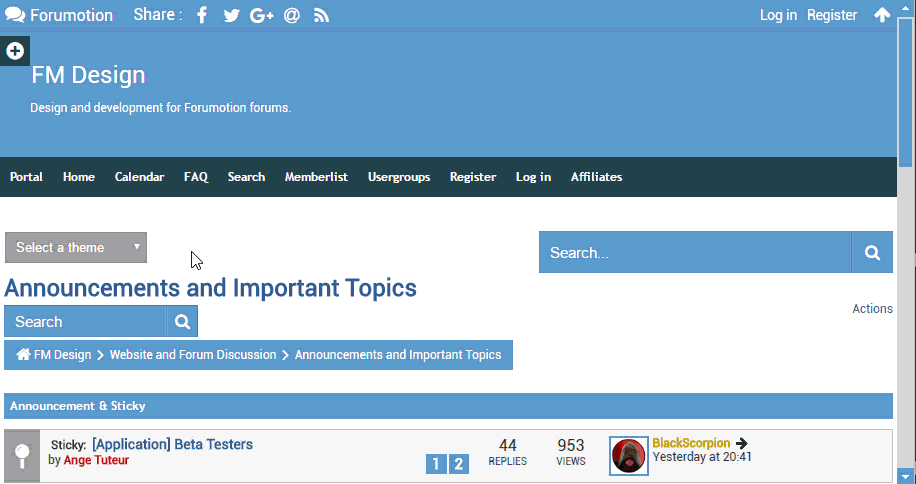Click the 44 REPLIES count
The height and width of the screenshot is (484, 916).
pos(508,452)
